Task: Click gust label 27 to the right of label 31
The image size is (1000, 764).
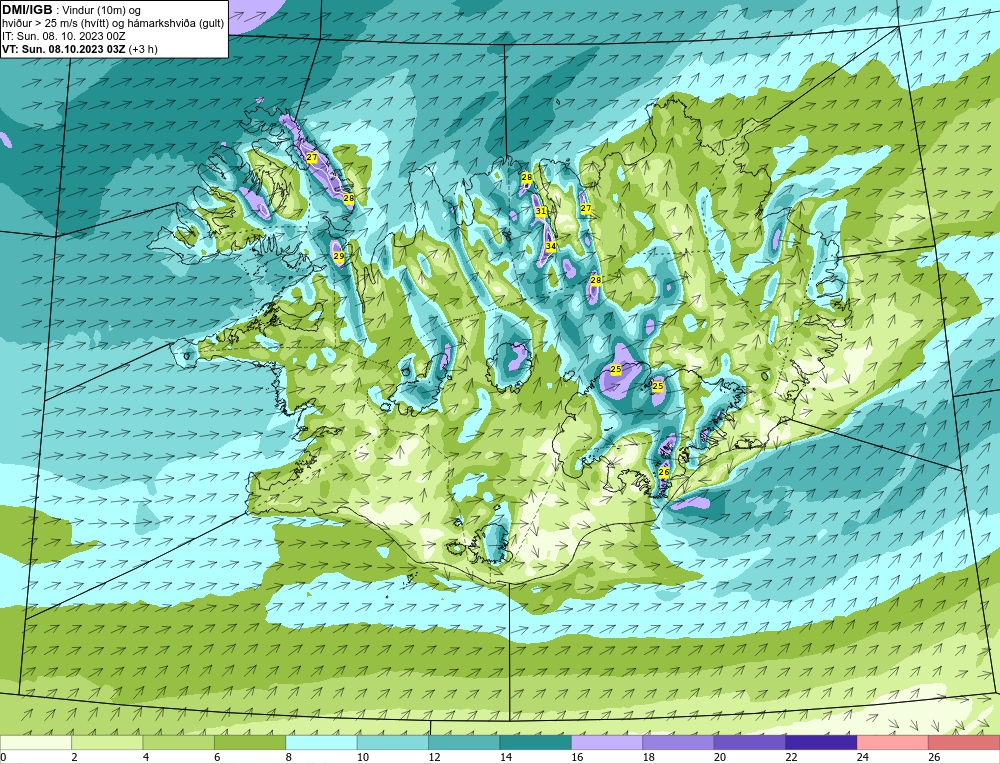Action: coord(585,209)
